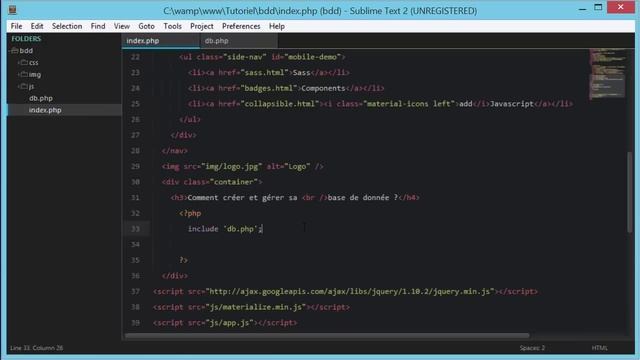Click the FOLDERS sidebar heading
The image size is (640, 360).
pos(26,39)
